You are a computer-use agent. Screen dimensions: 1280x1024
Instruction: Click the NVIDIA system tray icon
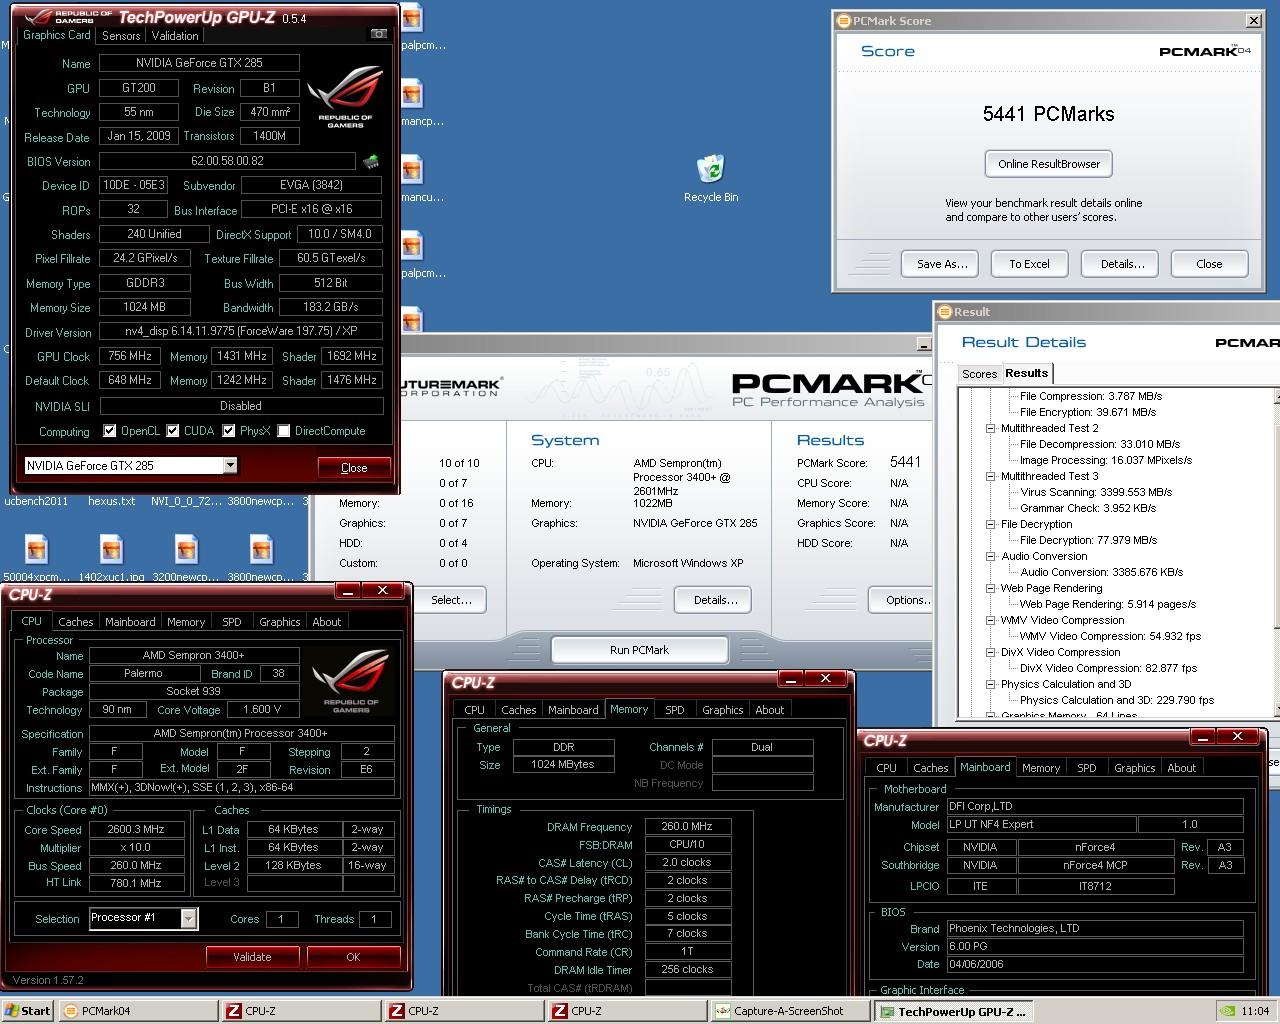(x=1227, y=1011)
